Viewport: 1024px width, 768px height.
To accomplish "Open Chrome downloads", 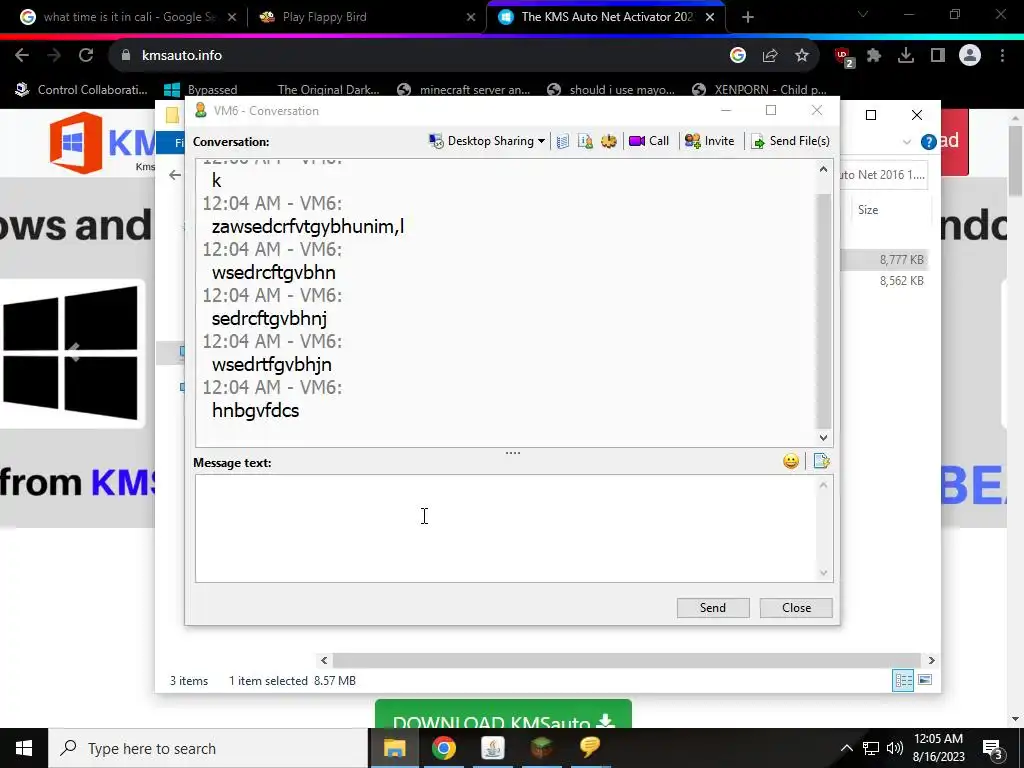I will (x=906, y=56).
